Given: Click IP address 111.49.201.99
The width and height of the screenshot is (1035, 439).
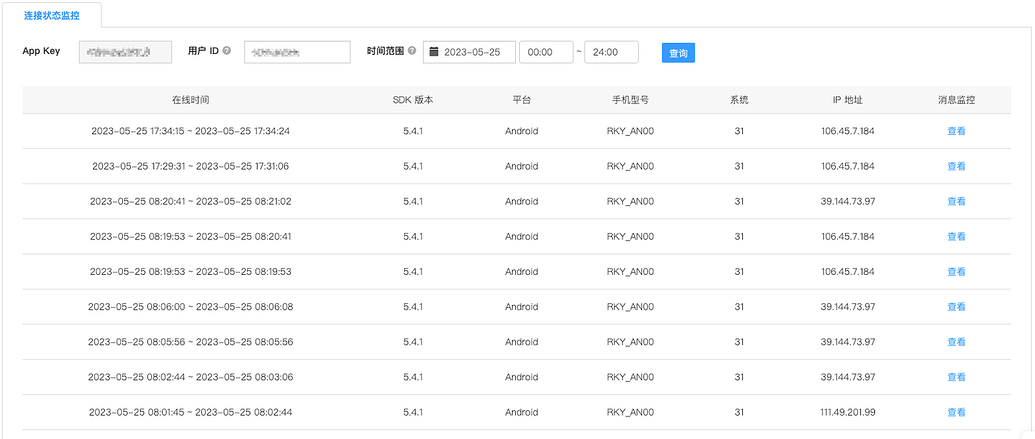Looking at the screenshot, I should pyautogui.click(x=848, y=412).
